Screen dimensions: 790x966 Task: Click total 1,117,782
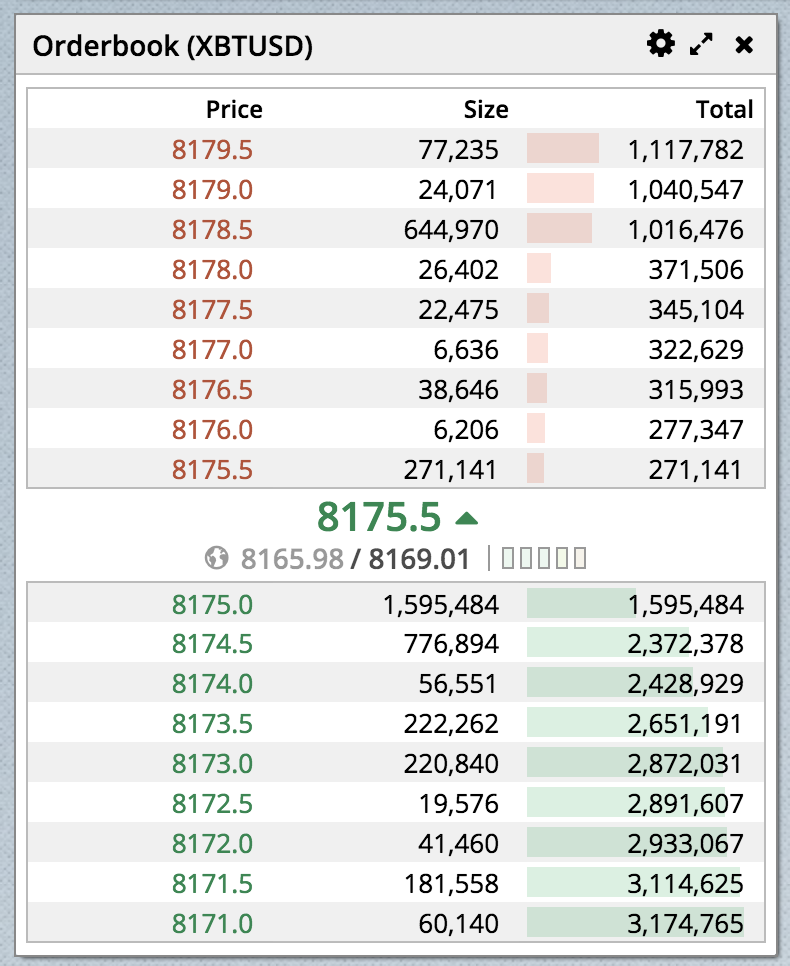(686, 150)
